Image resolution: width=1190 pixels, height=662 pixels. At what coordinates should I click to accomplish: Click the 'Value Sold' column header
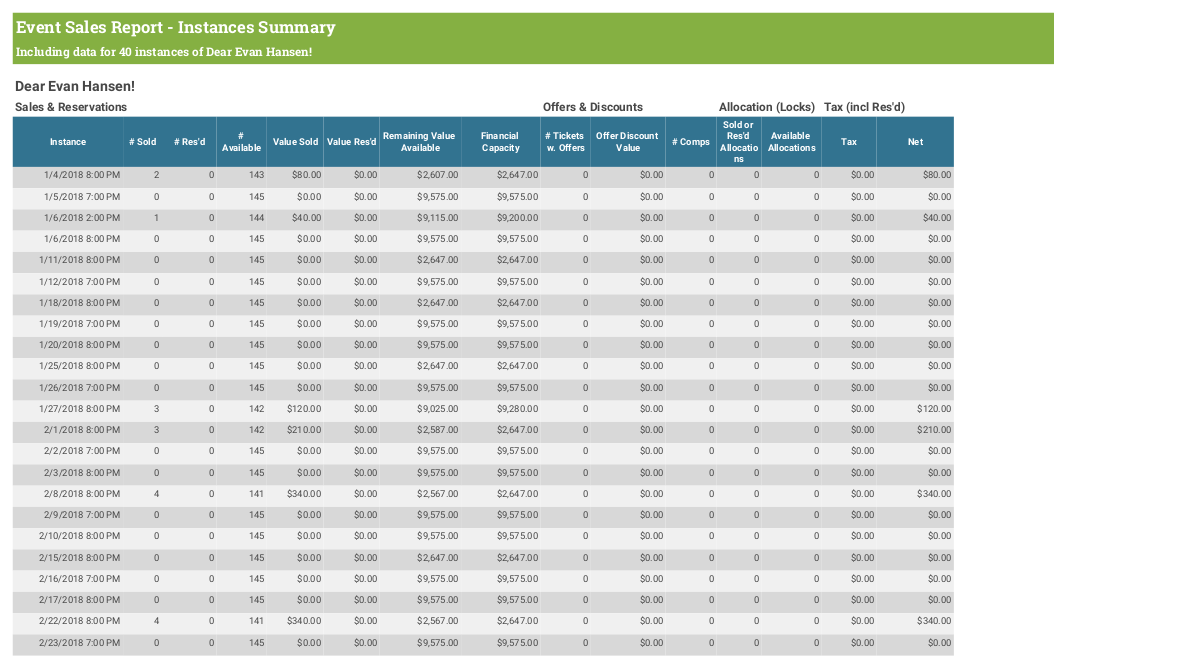[295, 142]
